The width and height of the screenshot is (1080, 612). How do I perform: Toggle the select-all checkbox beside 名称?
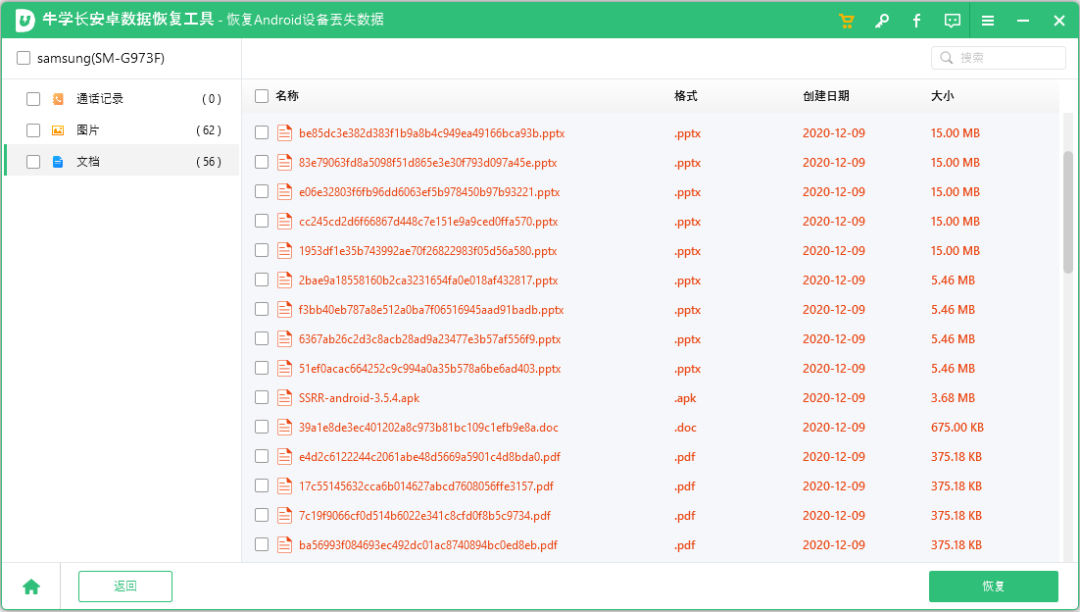point(262,96)
